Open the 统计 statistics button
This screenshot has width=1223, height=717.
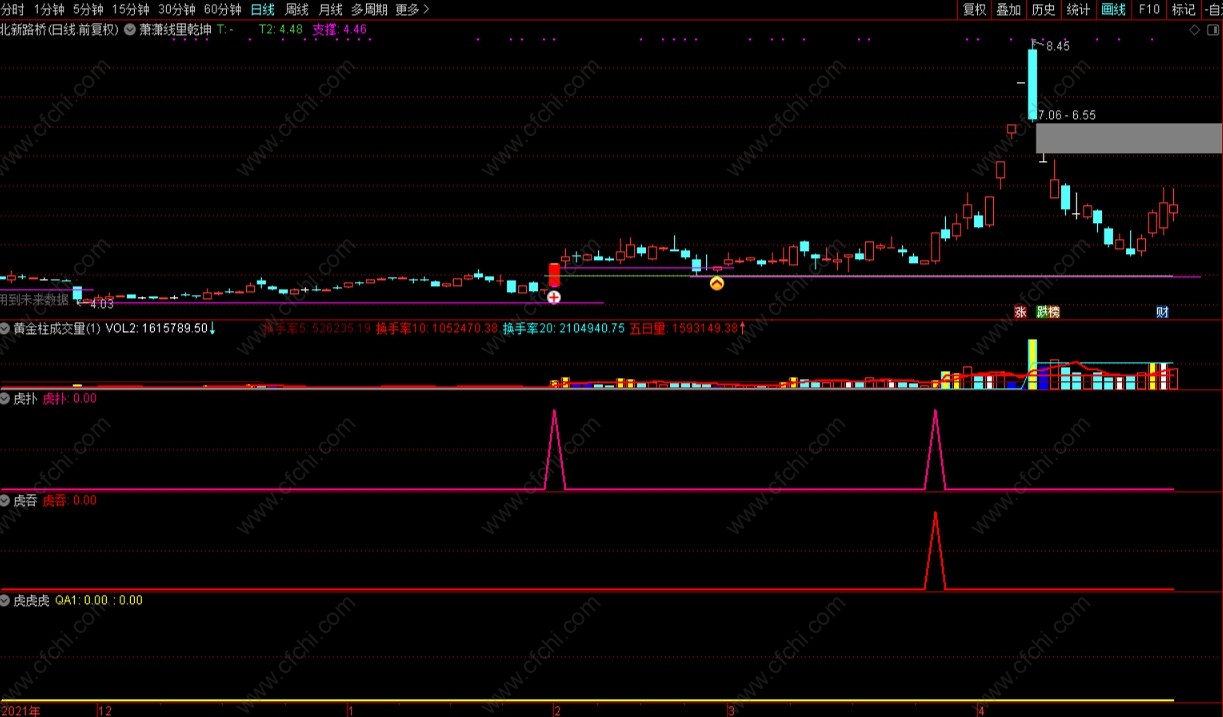1078,9
